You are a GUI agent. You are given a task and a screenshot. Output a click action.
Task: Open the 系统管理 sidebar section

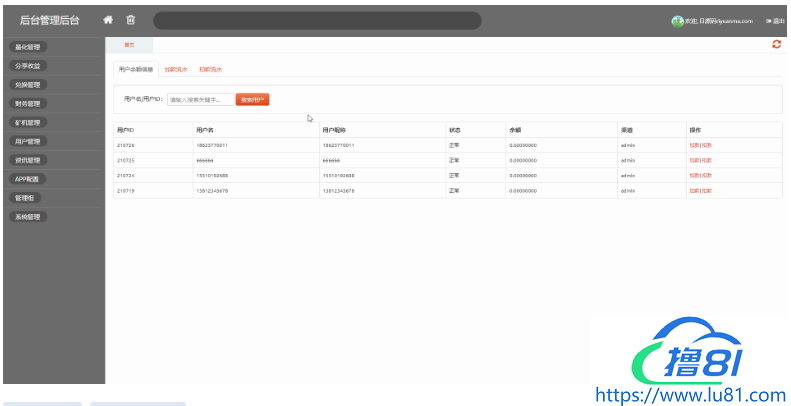(x=28, y=217)
